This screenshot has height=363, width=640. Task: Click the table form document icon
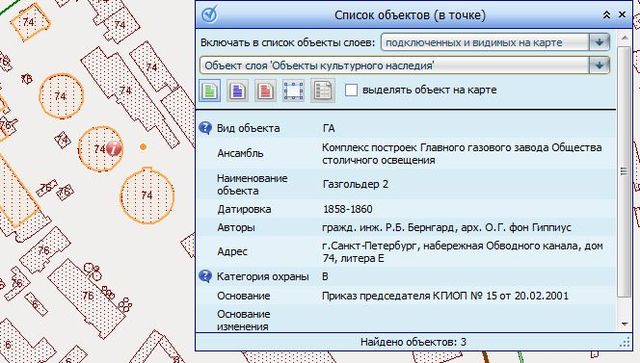322,91
